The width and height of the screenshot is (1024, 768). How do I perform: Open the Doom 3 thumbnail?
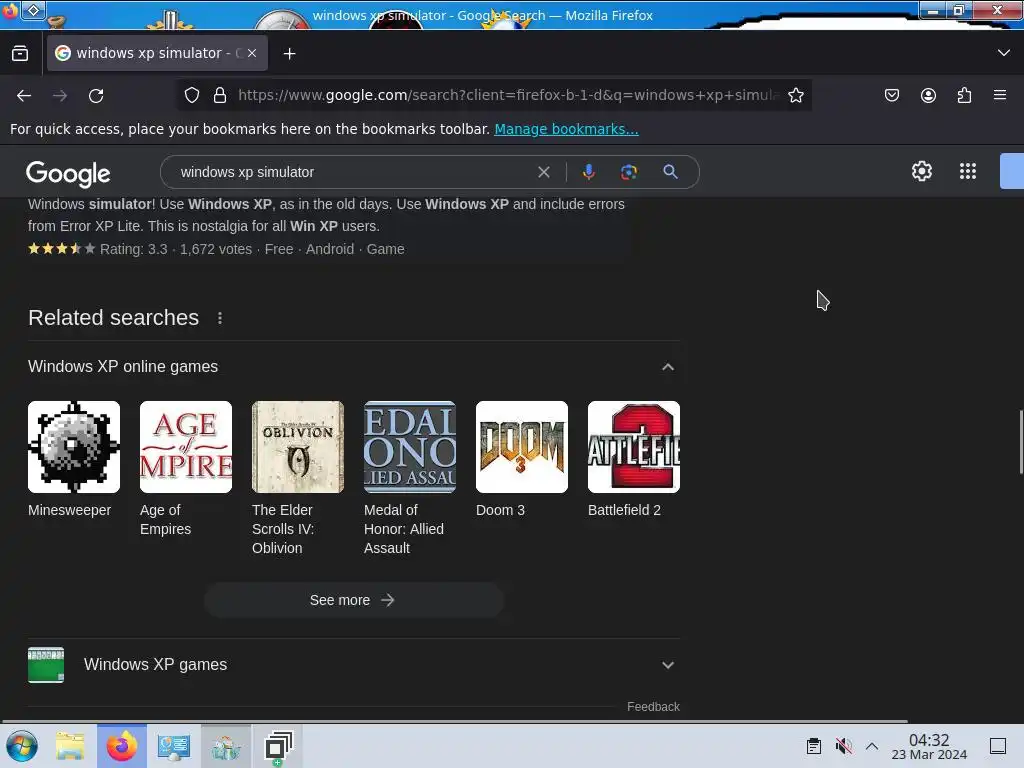coord(522,447)
